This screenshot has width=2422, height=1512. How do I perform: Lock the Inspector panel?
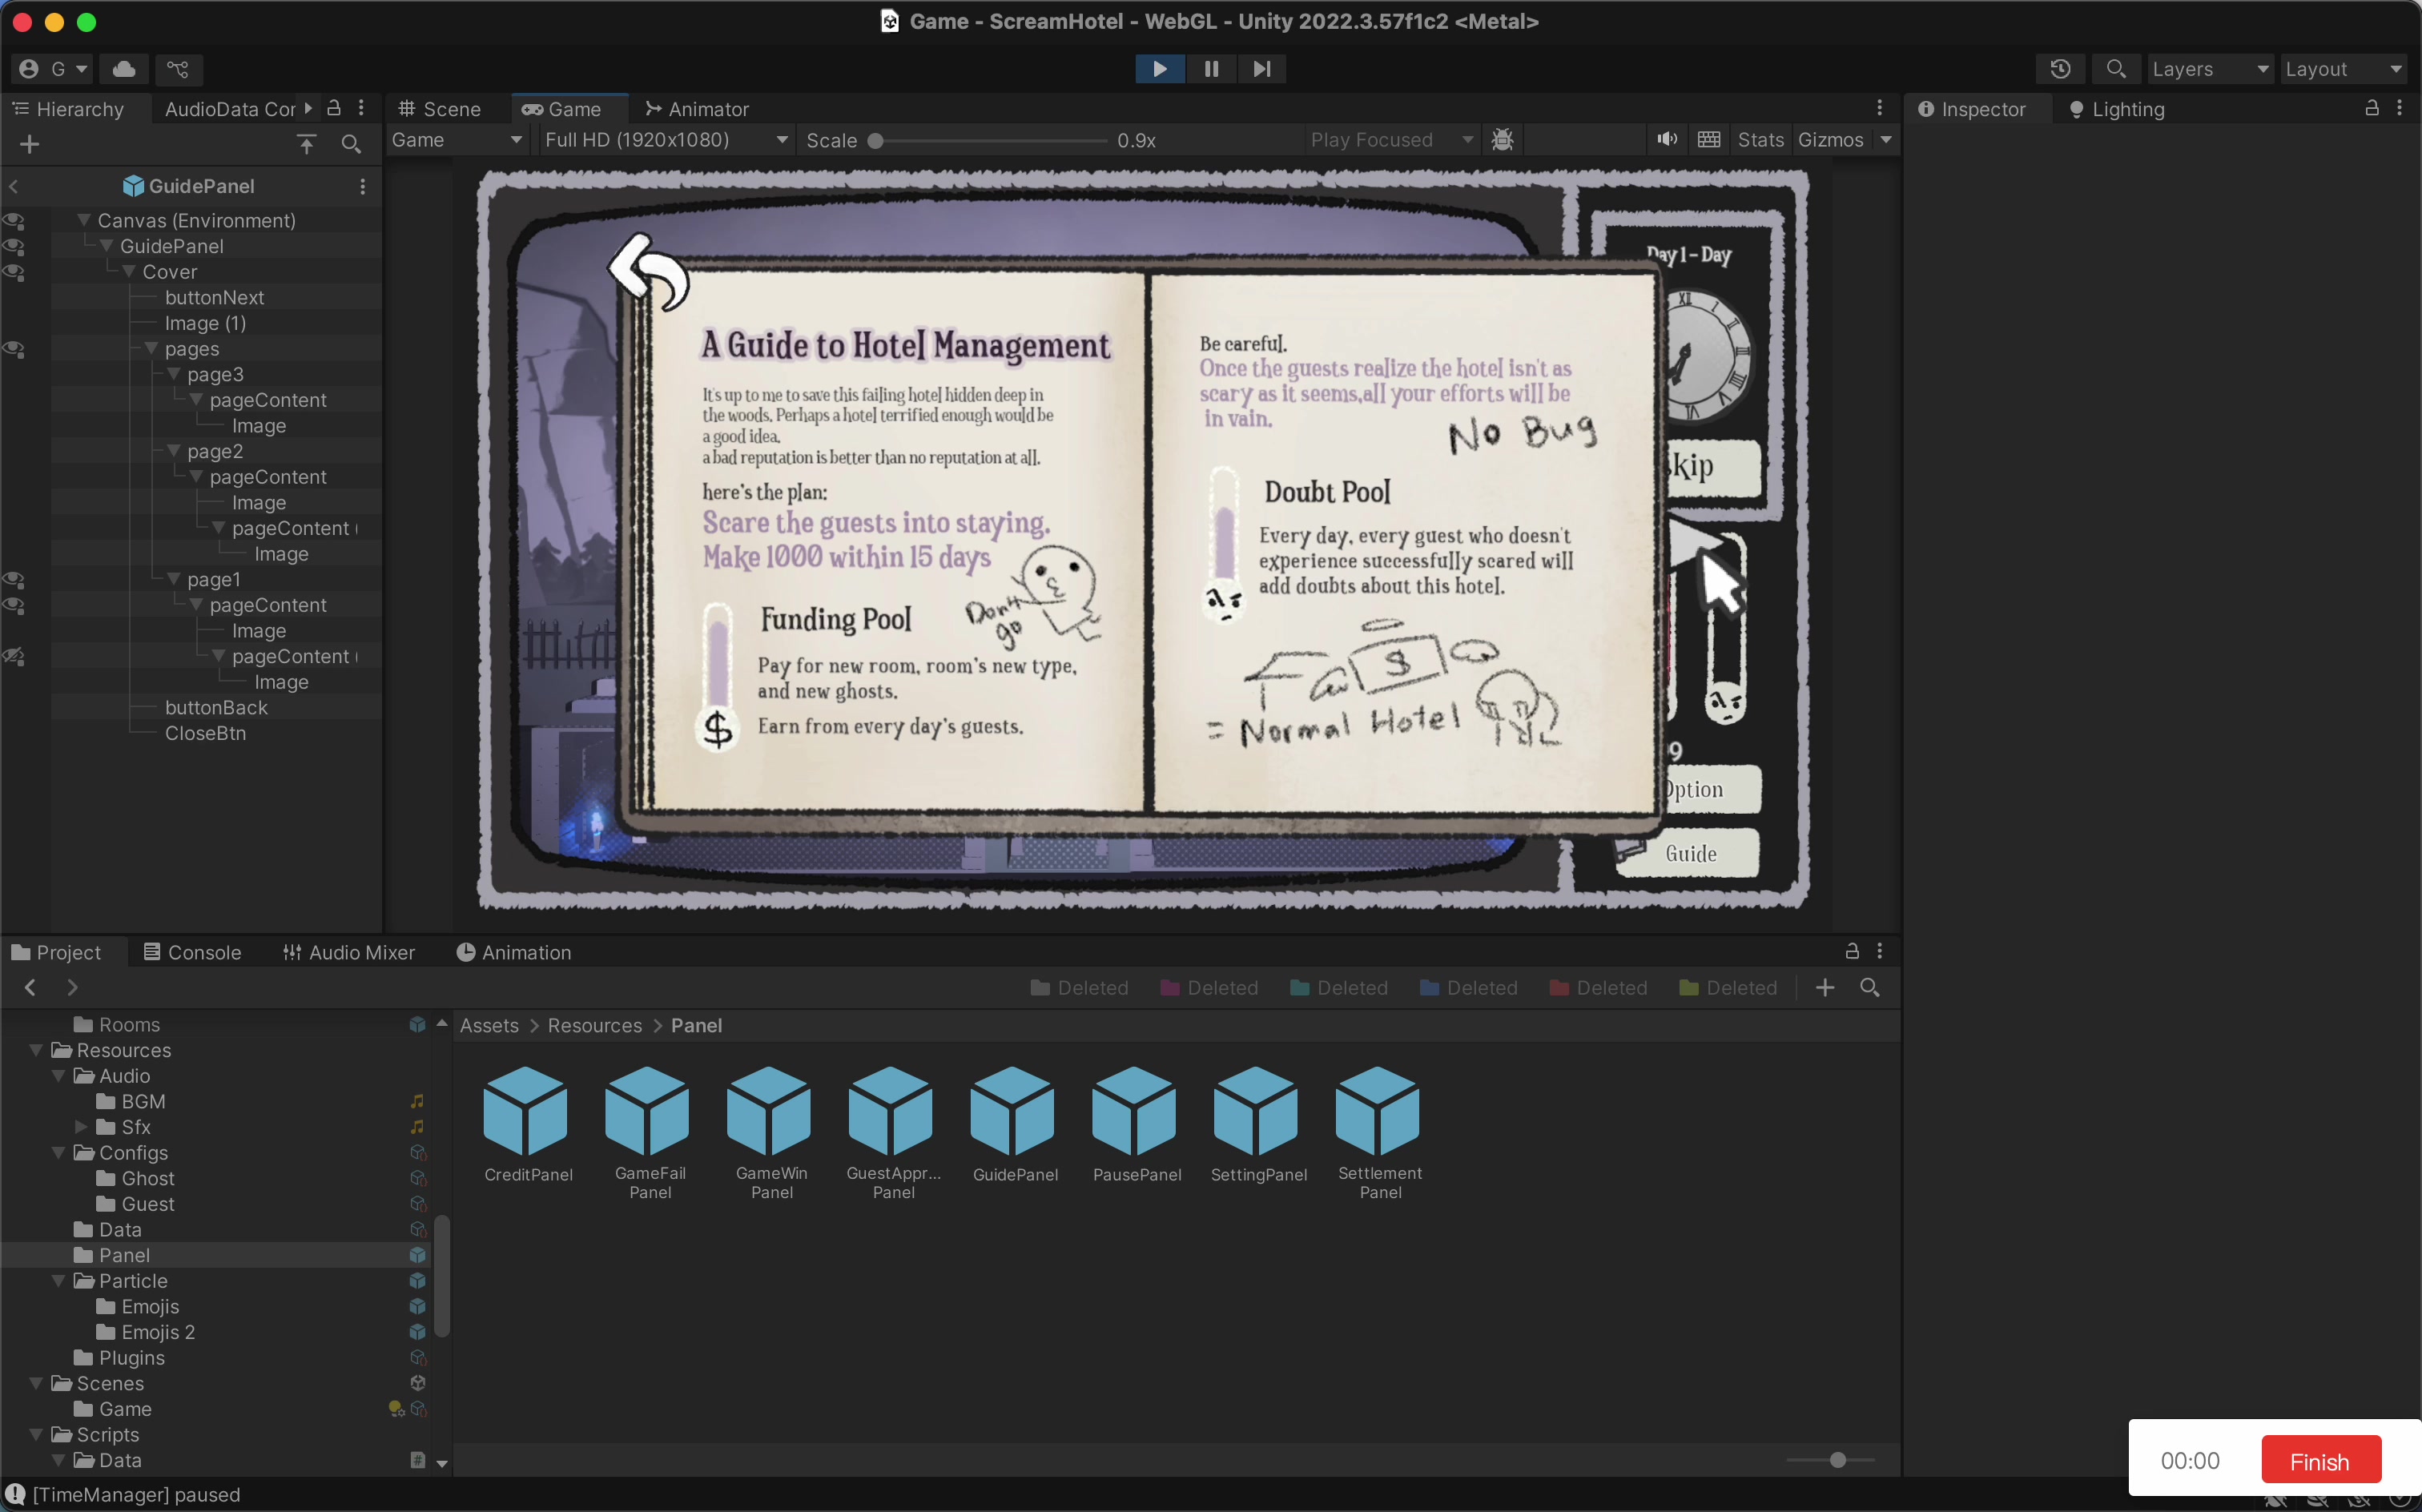pos(2370,109)
